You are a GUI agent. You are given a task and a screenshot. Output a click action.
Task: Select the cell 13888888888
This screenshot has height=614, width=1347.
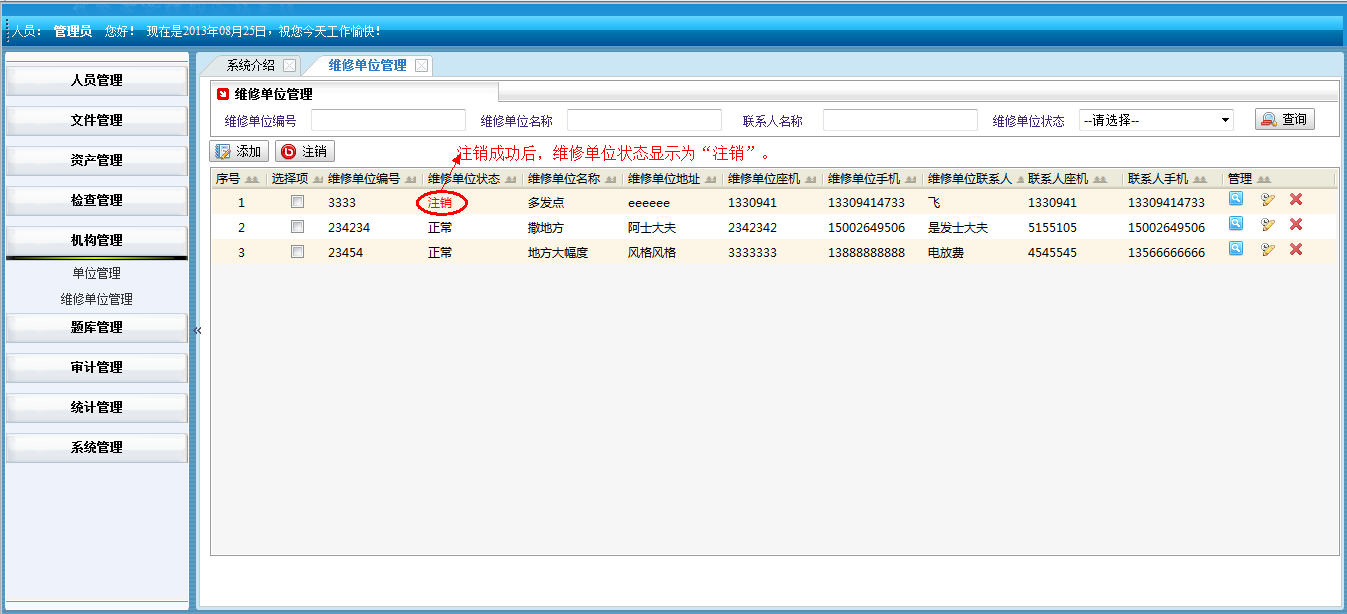click(x=866, y=253)
